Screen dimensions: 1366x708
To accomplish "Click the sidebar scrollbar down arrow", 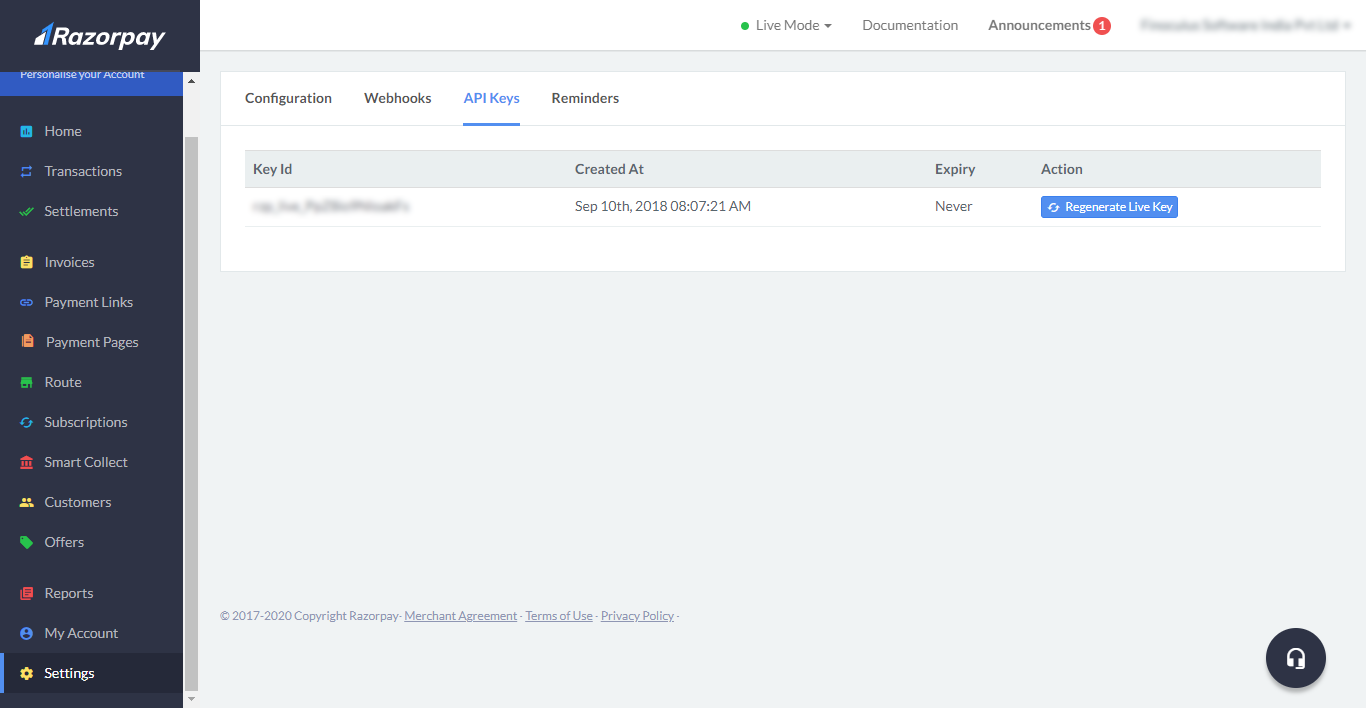I will 192,699.
